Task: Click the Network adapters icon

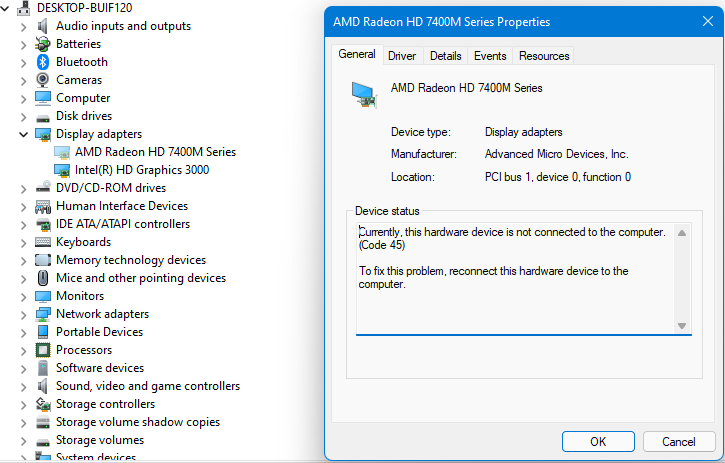Action: pos(43,314)
